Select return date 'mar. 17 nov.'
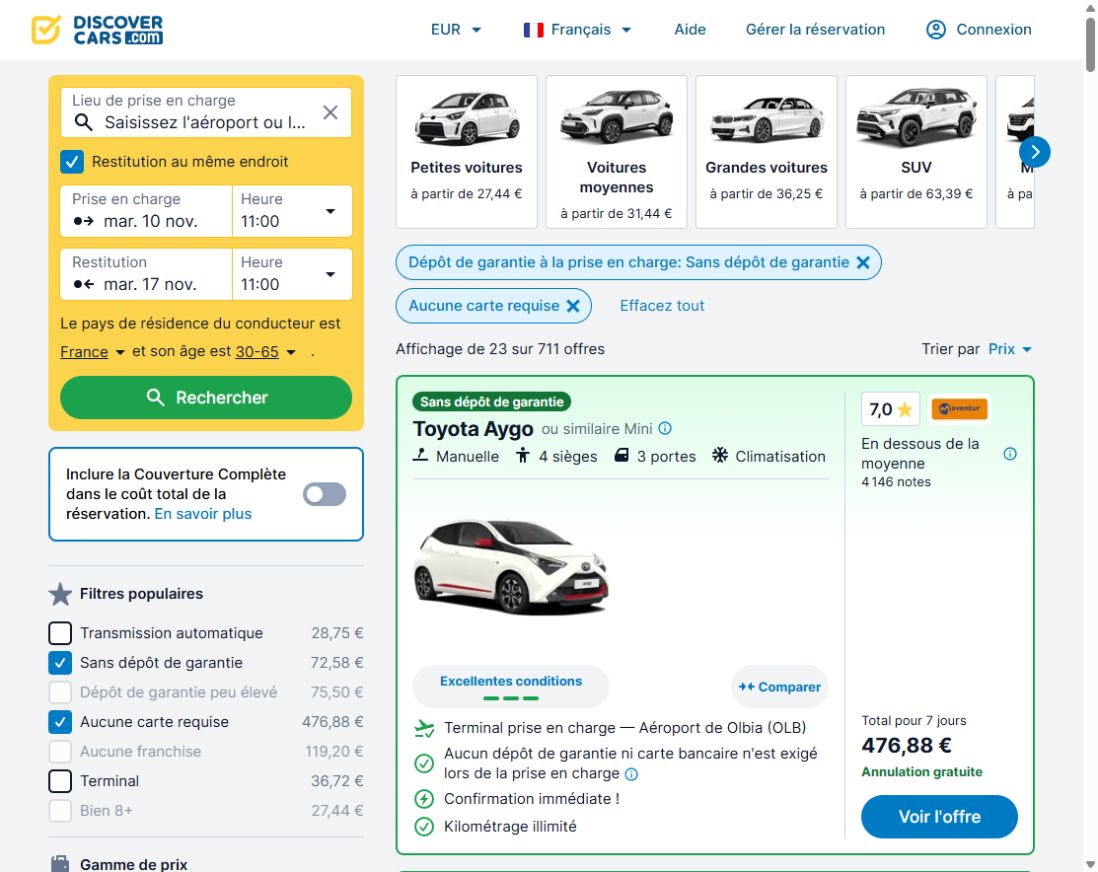Viewport: 1098px width, 872px height. tap(146, 274)
